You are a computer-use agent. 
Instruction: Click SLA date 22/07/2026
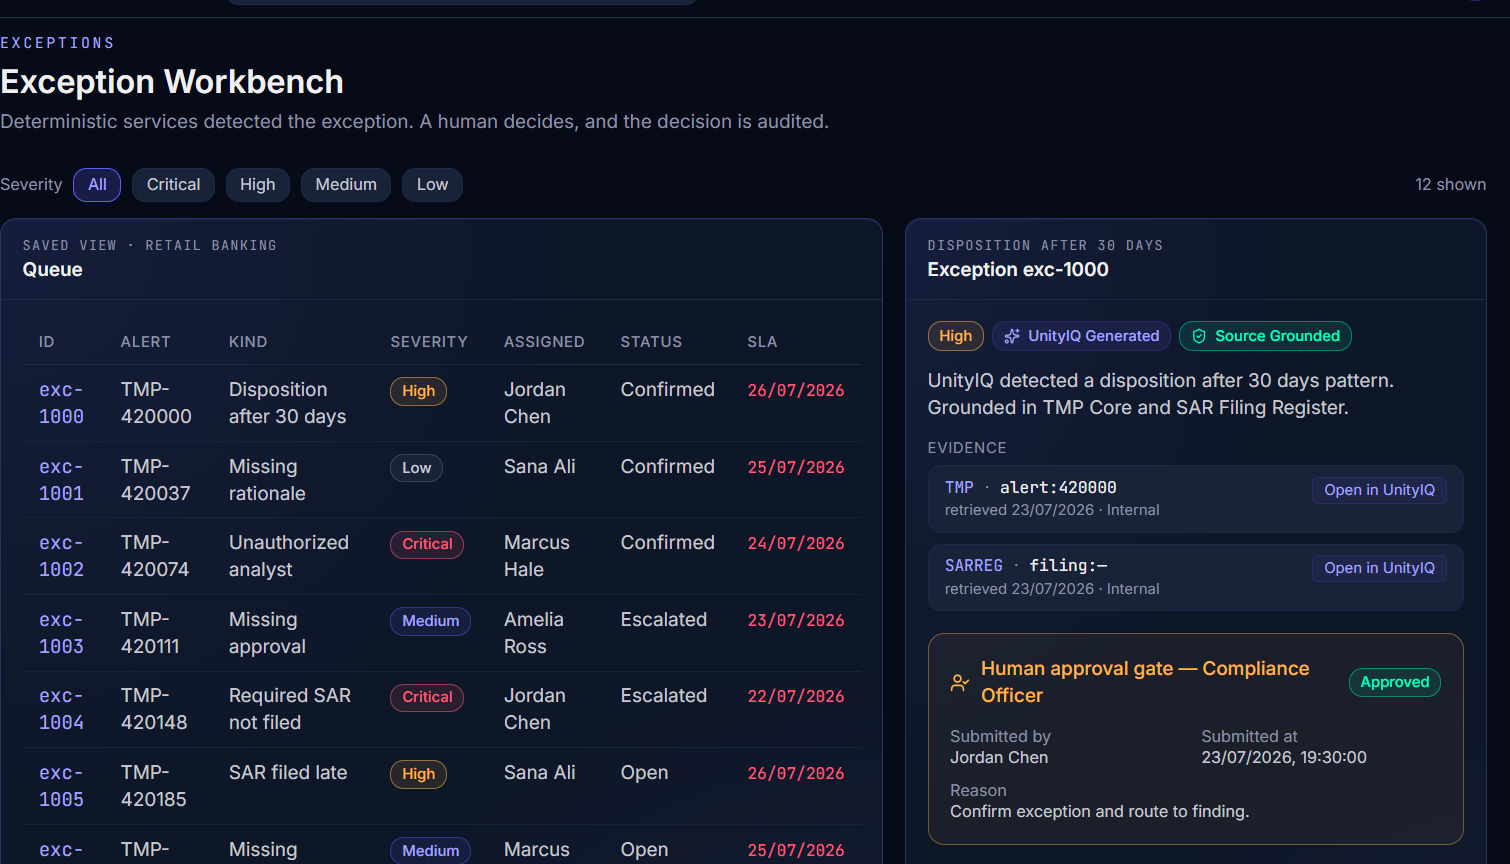[x=796, y=697]
